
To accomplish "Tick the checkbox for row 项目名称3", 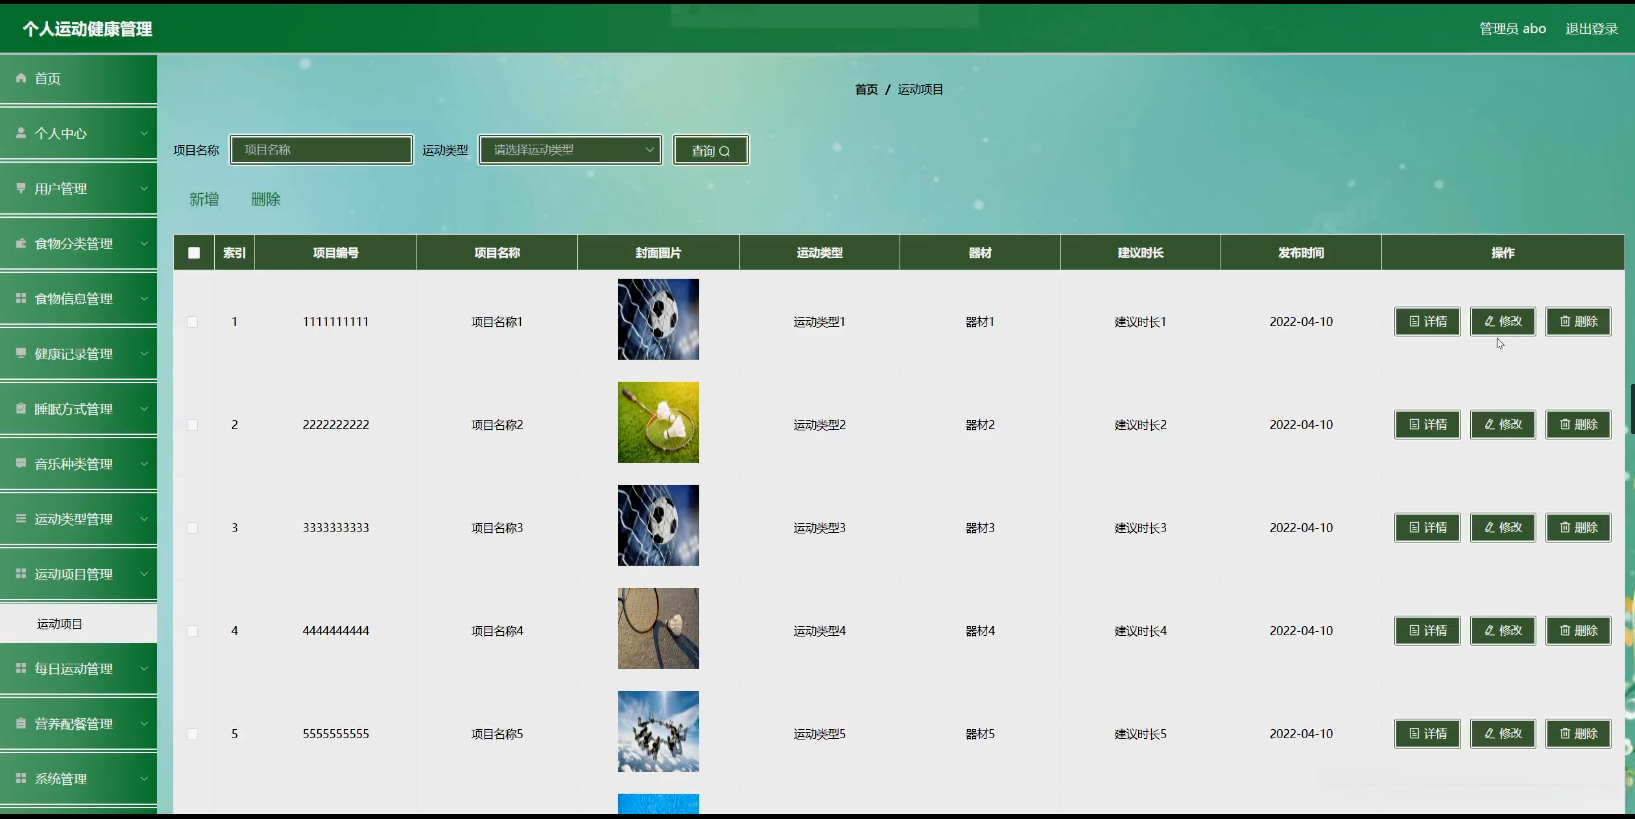I will coord(193,528).
